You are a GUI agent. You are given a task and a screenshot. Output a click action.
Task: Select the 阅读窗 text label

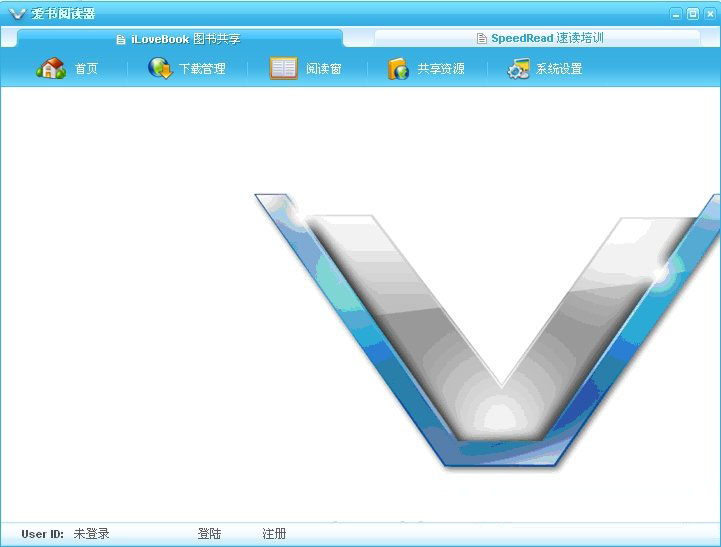click(x=324, y=69)
